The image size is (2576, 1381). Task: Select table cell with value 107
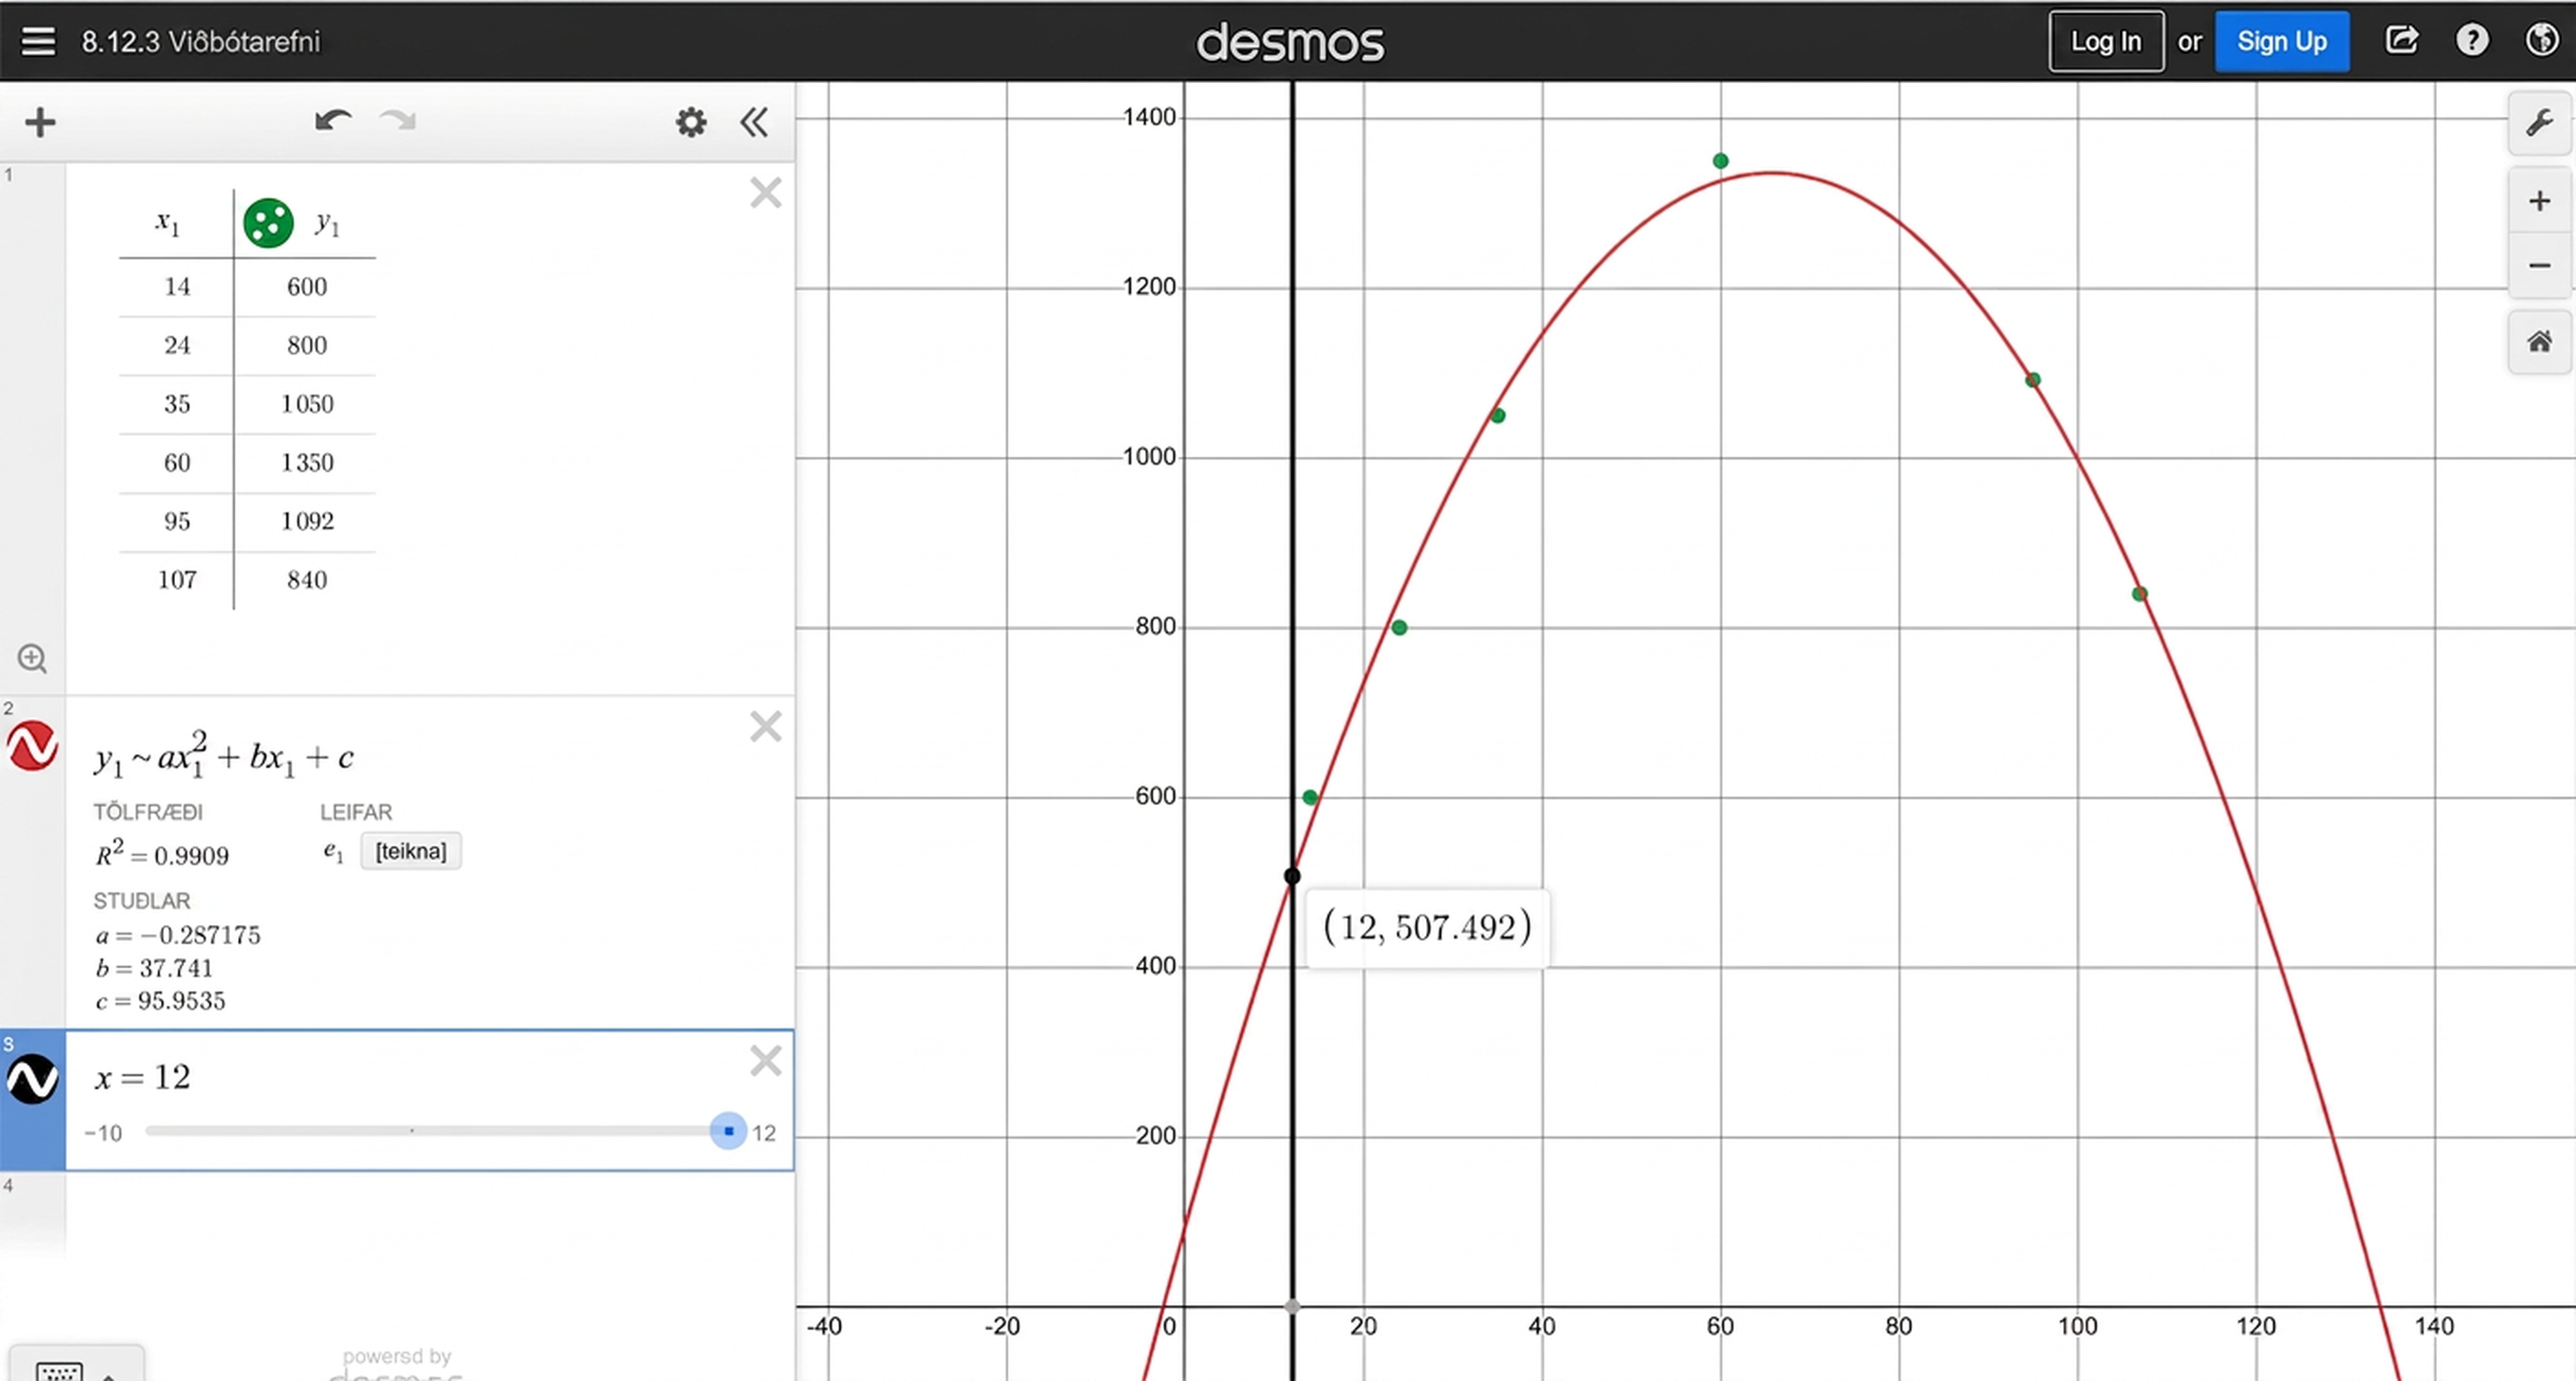tap(177, 580)
